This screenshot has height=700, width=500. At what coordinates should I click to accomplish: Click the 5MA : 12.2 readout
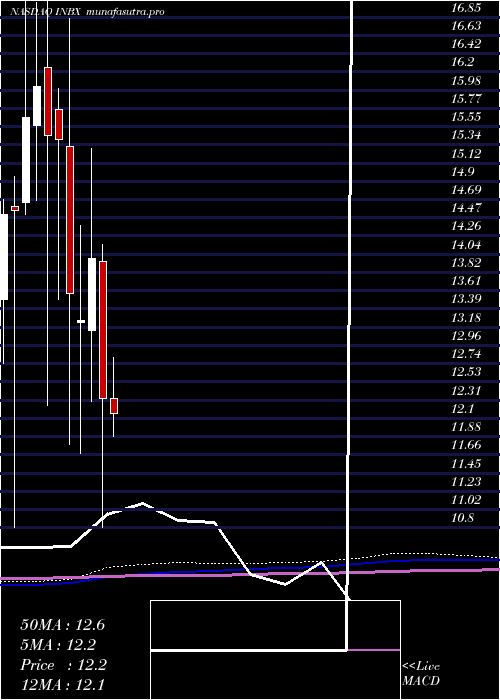(x=58, y=645)
